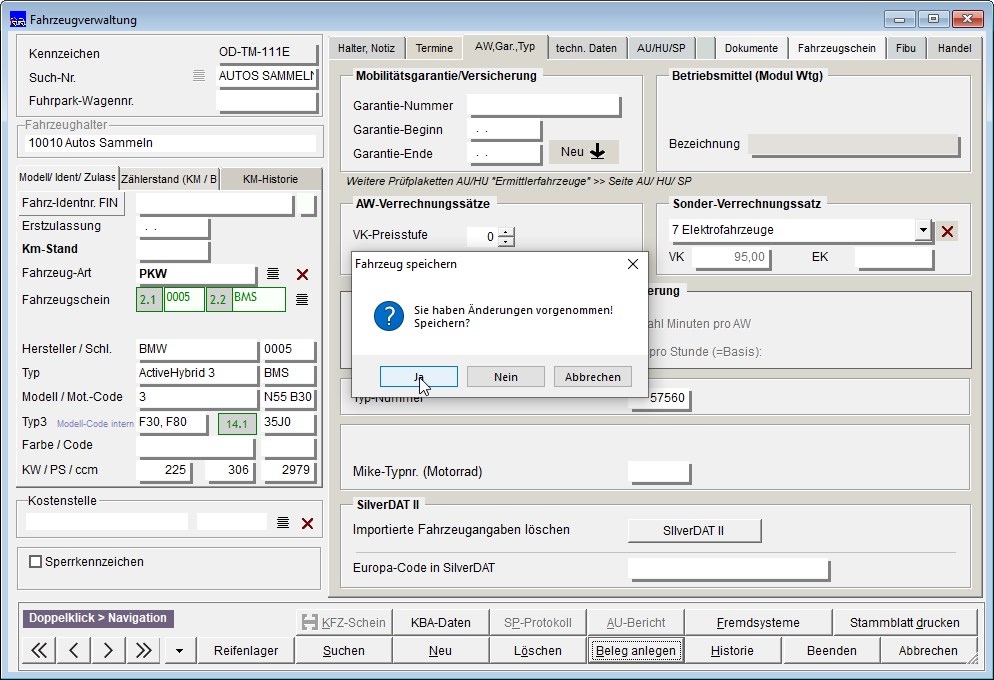Click Typ field ActiveHybrid 3
This screenshot has height=680, width=994.
(x=197, y=373)
